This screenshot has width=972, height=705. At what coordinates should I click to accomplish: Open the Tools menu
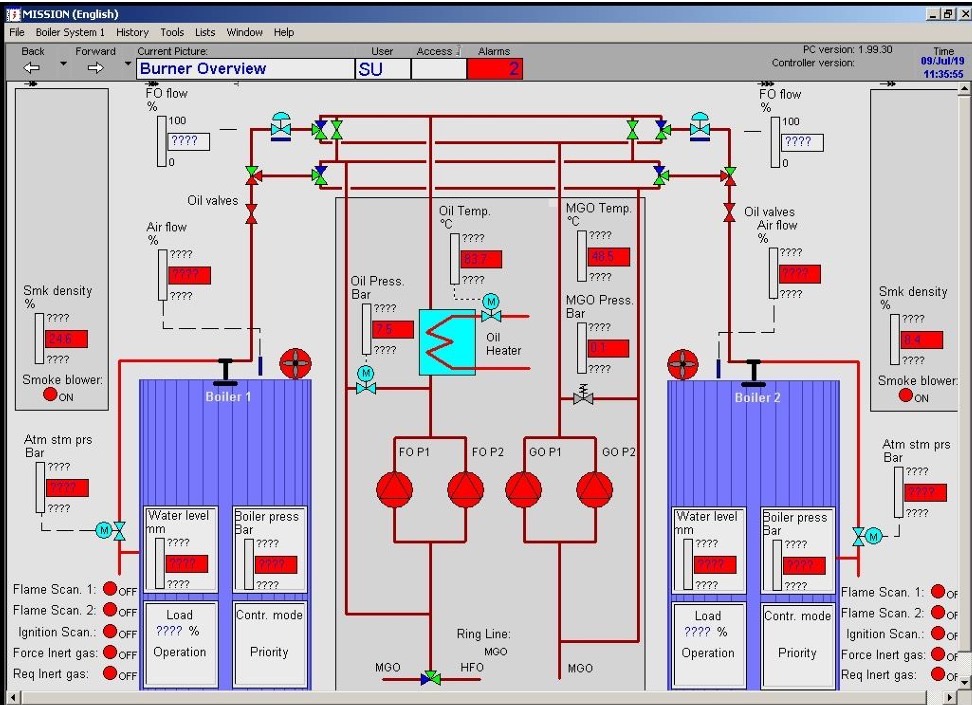172,32
